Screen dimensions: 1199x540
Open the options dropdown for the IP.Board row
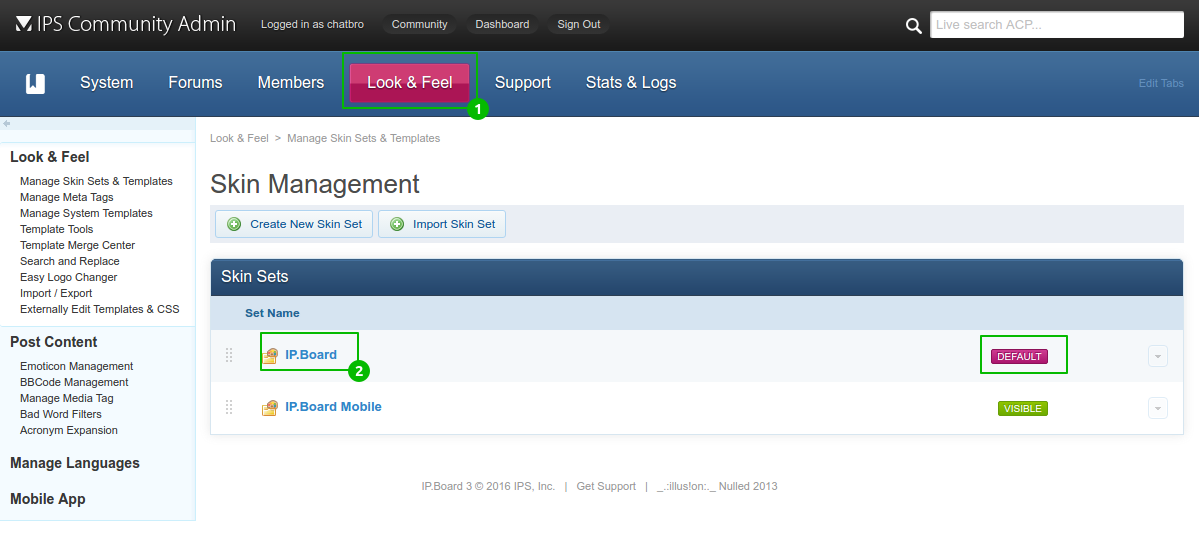[x=1158, y=356]
